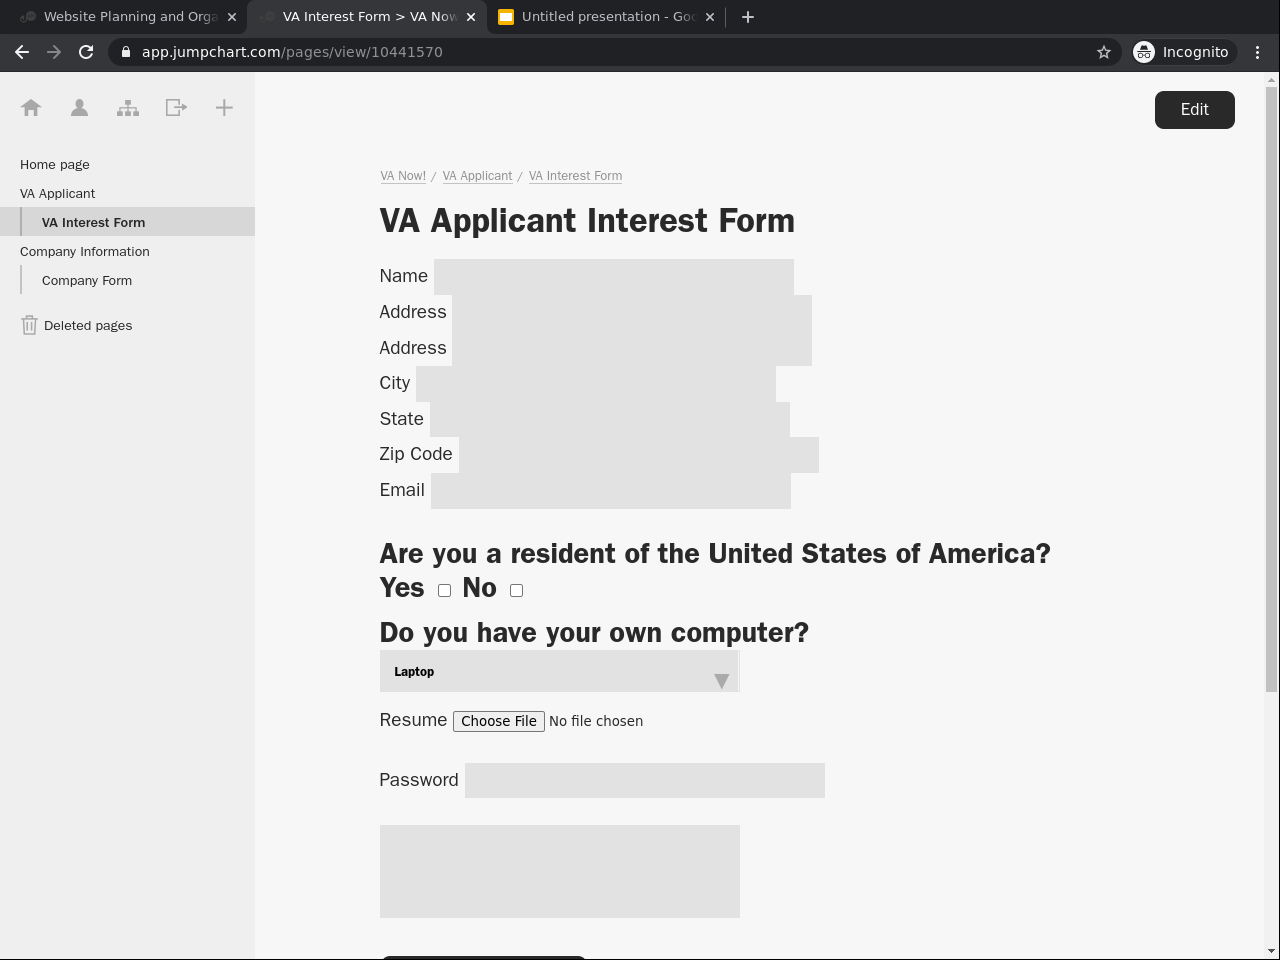Screen dimensions: 1280x960
Task: Bookmark this page with star icon
Action: (1104, 52)
